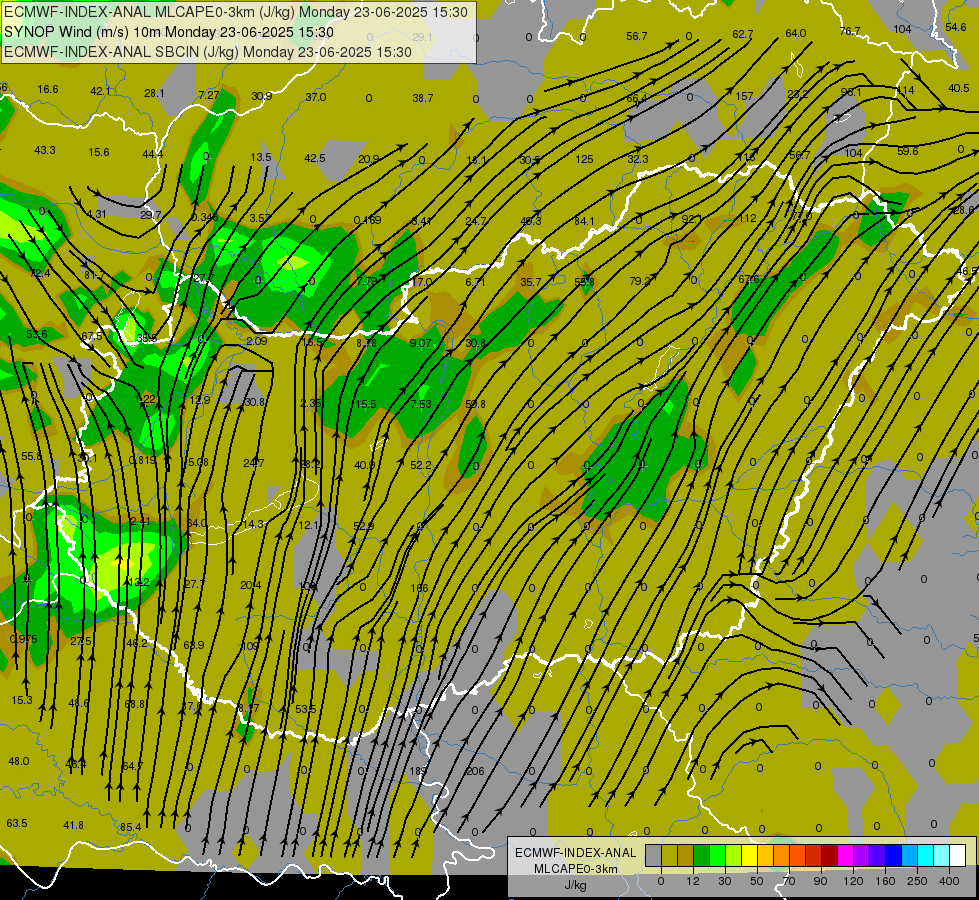Click the map value 46.2

137,643
